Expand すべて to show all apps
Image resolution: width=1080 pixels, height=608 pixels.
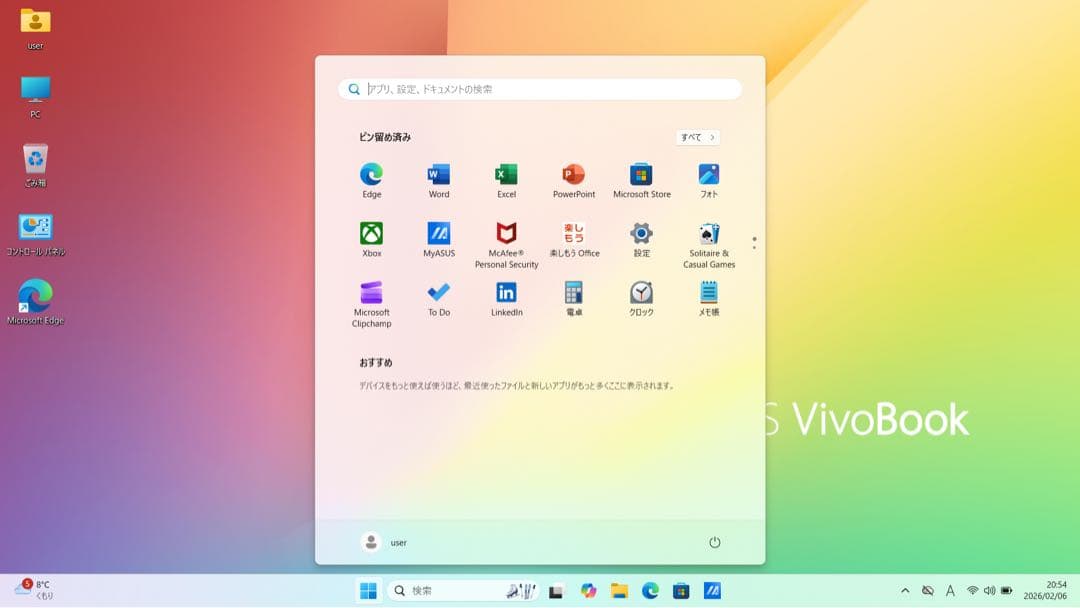(x=696, y=137)
